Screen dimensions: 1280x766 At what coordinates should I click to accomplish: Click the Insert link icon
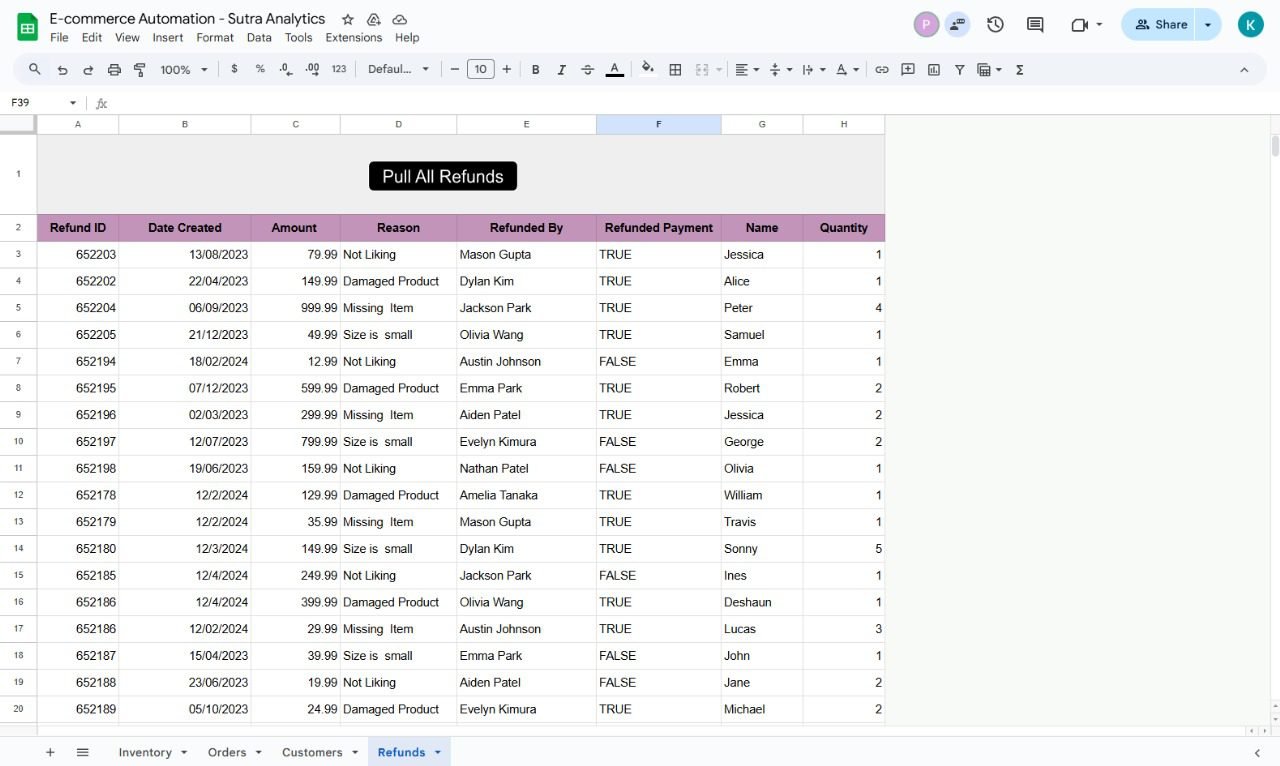point(881,70)
